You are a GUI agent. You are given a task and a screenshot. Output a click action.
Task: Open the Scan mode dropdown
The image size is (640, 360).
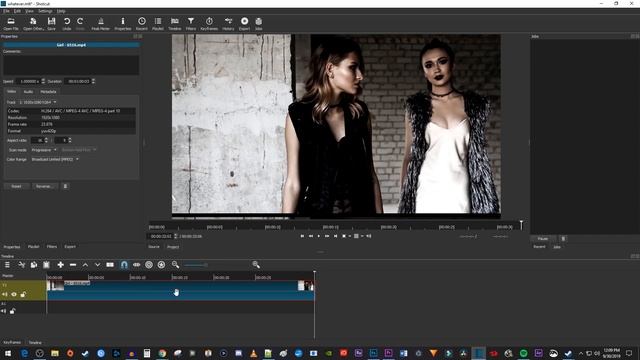(x=44, y=150)
